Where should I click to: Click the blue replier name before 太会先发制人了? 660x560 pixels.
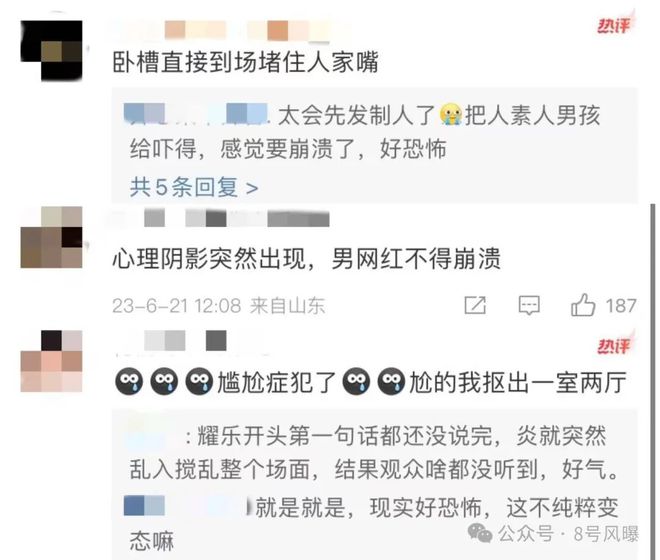point(197,114)
